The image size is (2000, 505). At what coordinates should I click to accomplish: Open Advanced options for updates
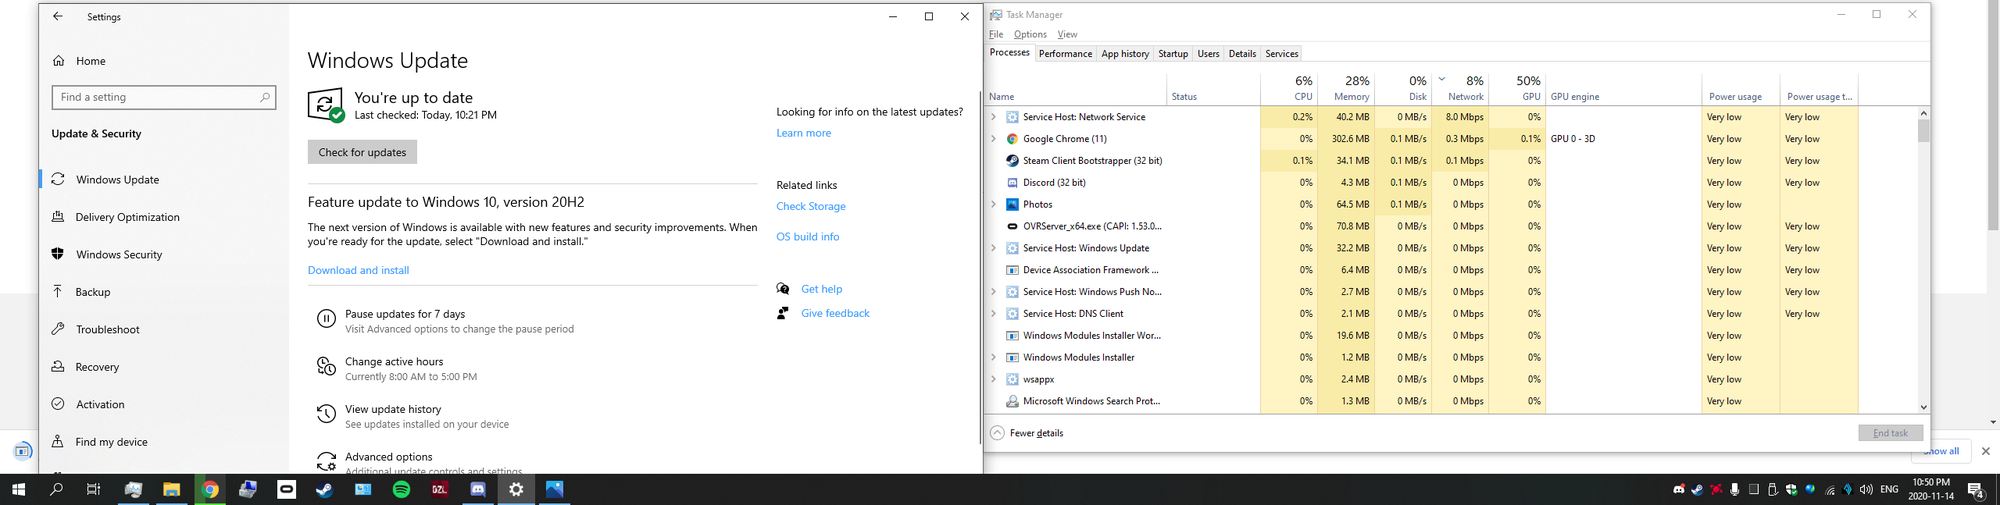389,457
